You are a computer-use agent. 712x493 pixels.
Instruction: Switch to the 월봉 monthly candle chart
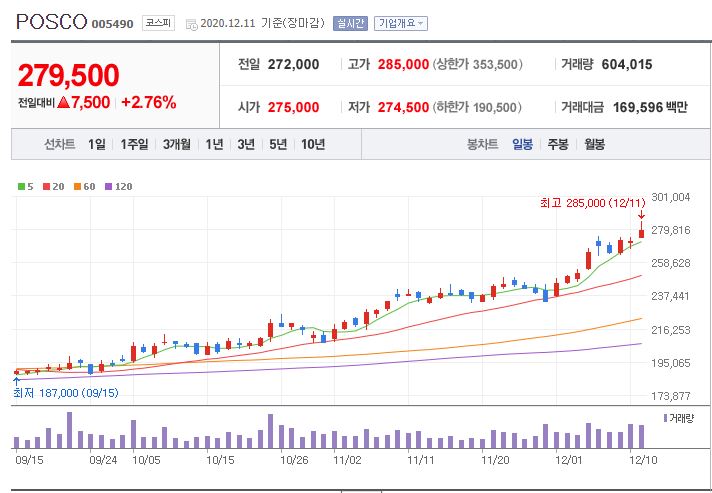coord(594,144)
